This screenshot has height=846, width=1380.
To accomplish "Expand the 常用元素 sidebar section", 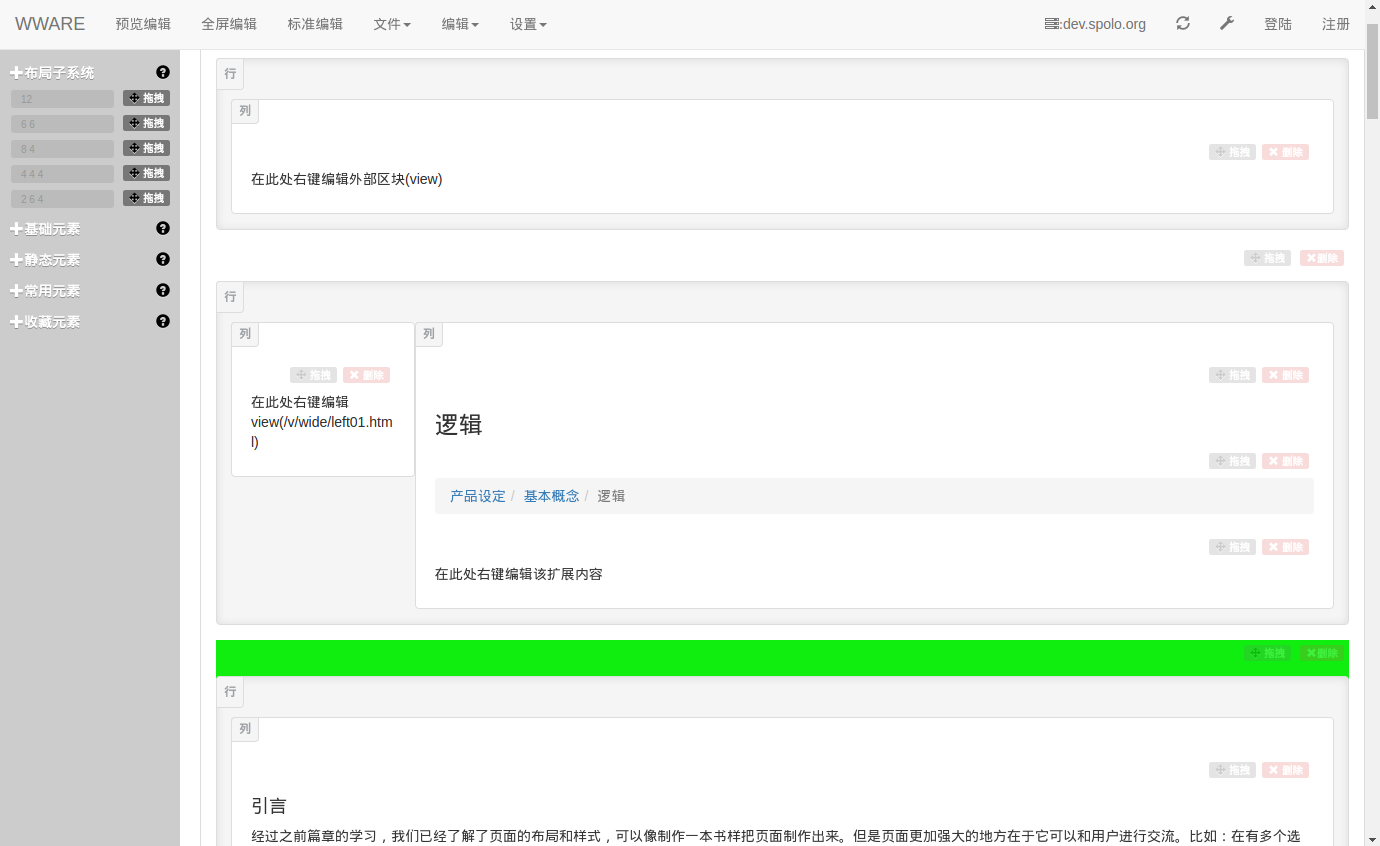I will (x=46, y=291).
